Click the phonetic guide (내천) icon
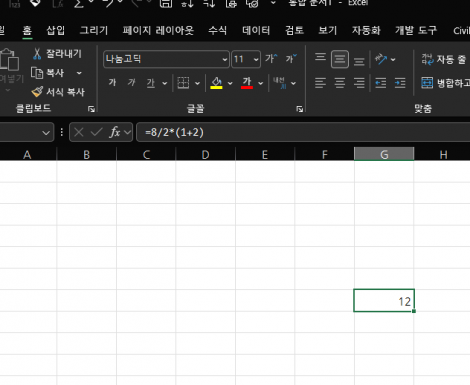 279,83
